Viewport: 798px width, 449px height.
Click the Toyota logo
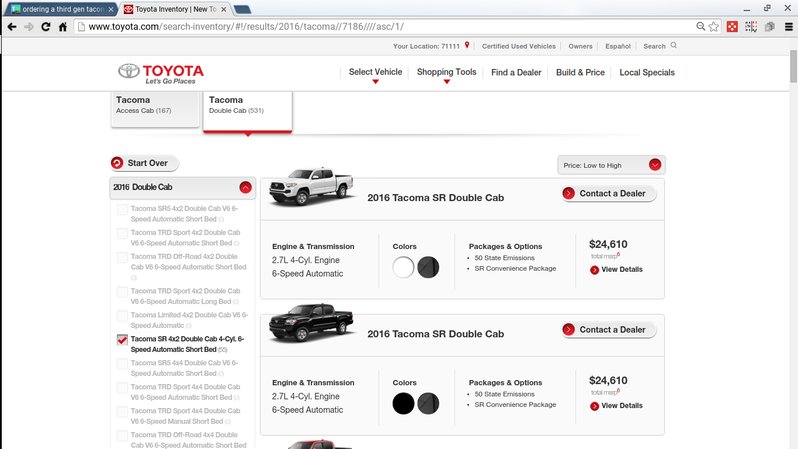click(x=161, y=73)
